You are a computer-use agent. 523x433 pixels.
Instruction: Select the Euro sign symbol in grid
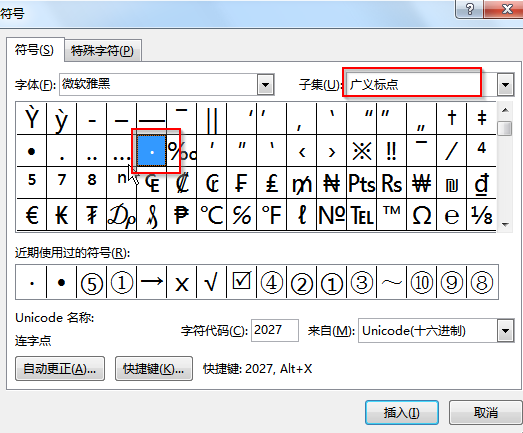[x=32, y=214]
